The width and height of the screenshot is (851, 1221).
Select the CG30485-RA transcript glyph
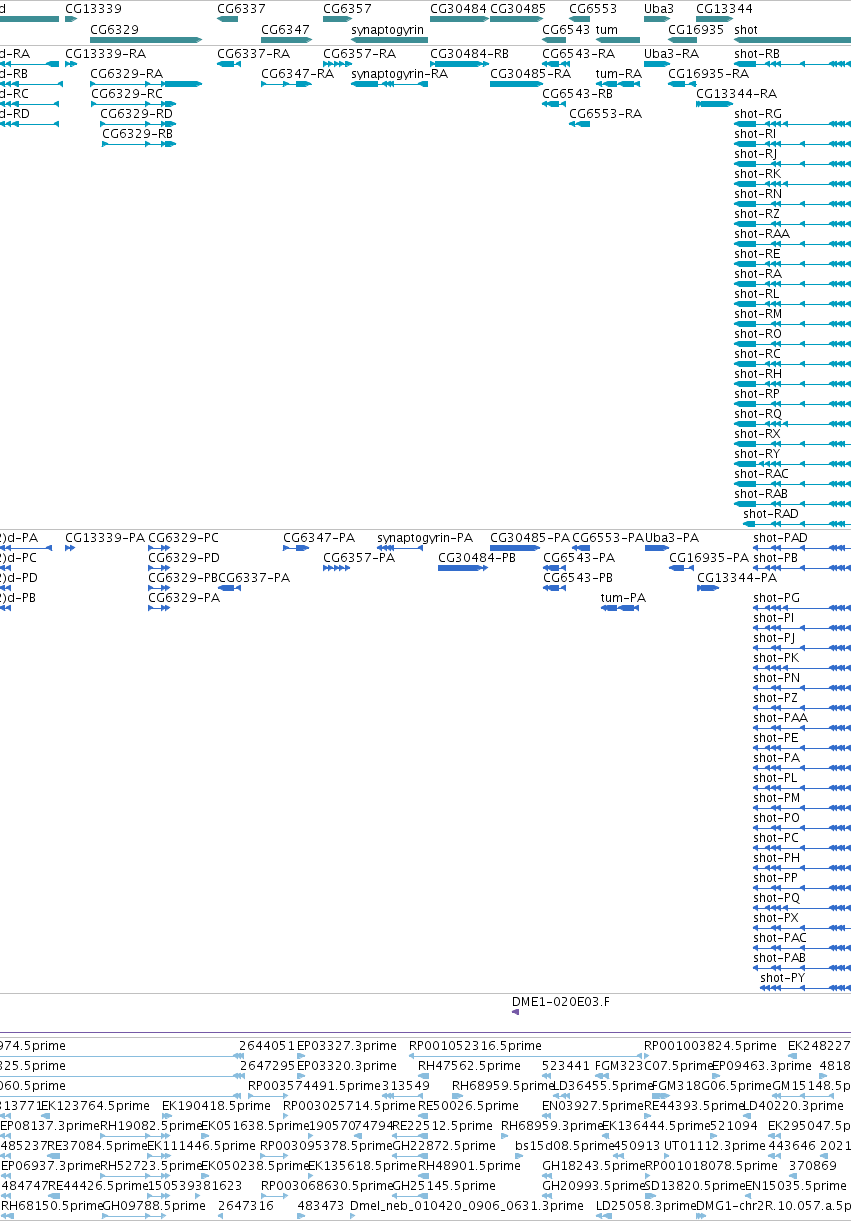pos(516,84)
